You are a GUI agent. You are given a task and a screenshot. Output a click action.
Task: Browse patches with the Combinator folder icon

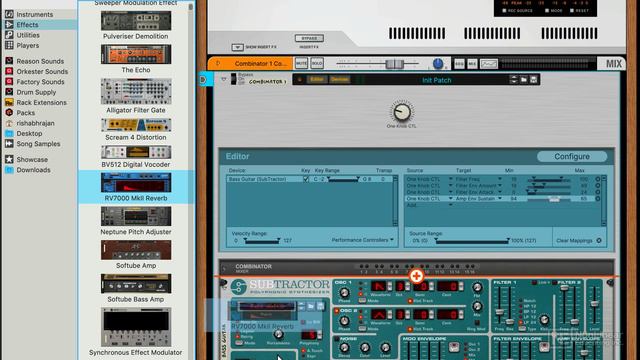pyautogui.click(x=524, y=80)
